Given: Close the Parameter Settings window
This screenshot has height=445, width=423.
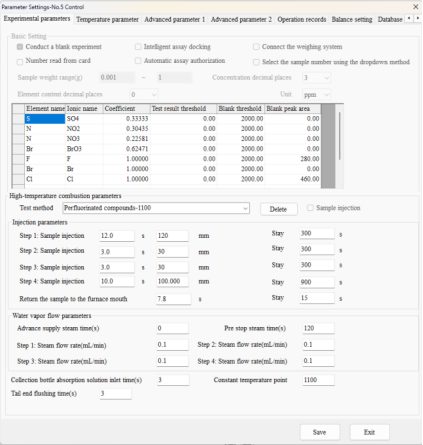Looking at the screenshot, I should pos(416,6).
